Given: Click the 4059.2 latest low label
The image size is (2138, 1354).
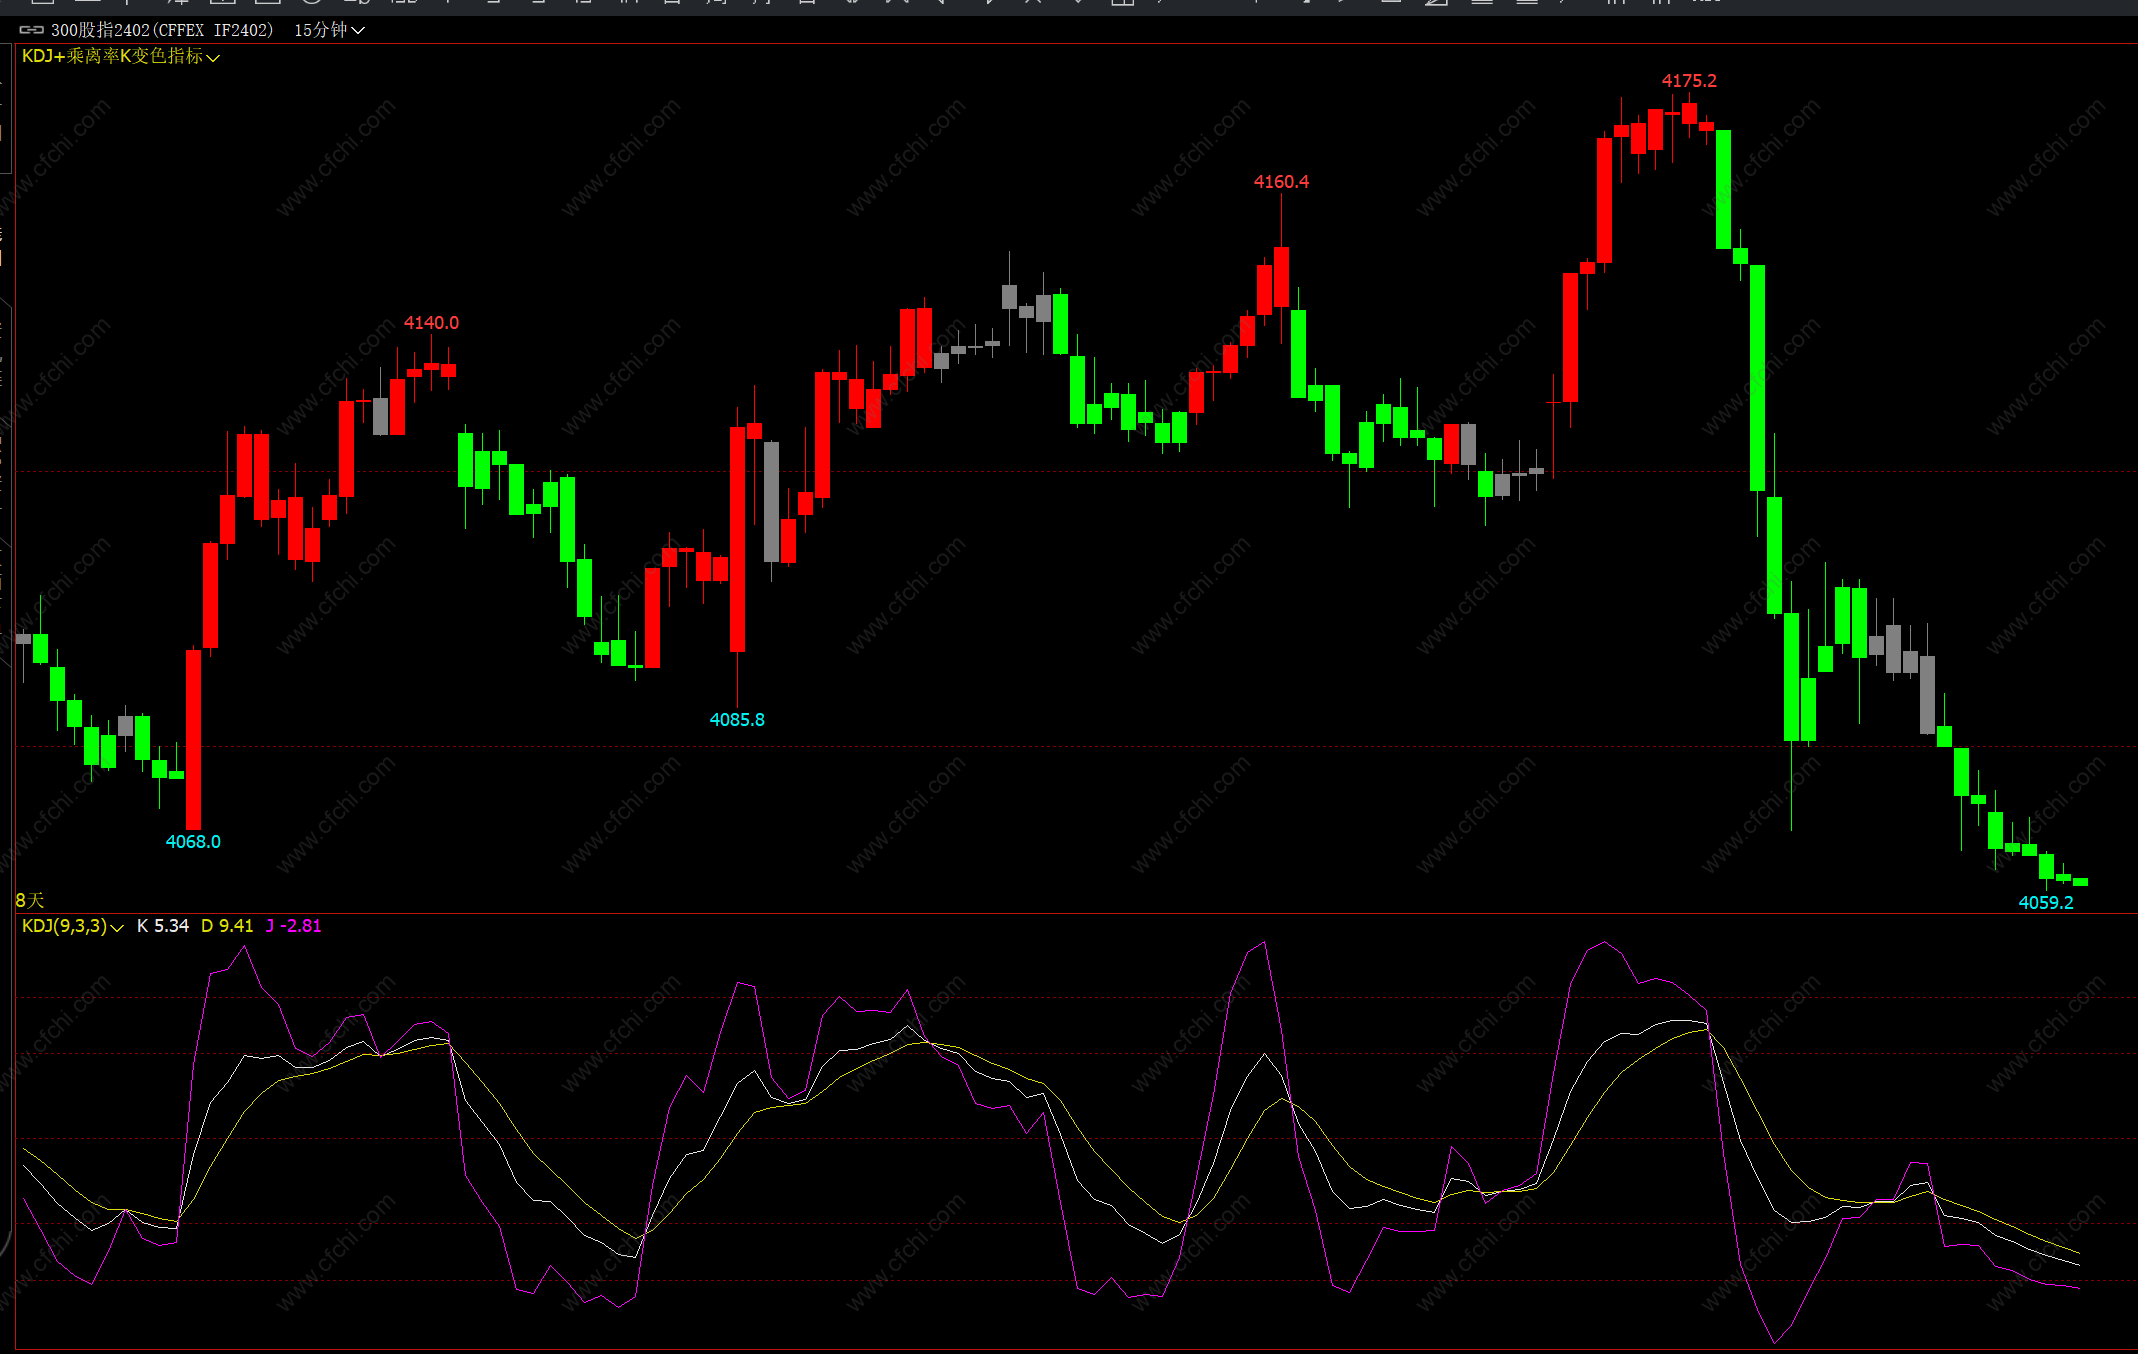Looking at the screenshot, I should coord(2046,903).
